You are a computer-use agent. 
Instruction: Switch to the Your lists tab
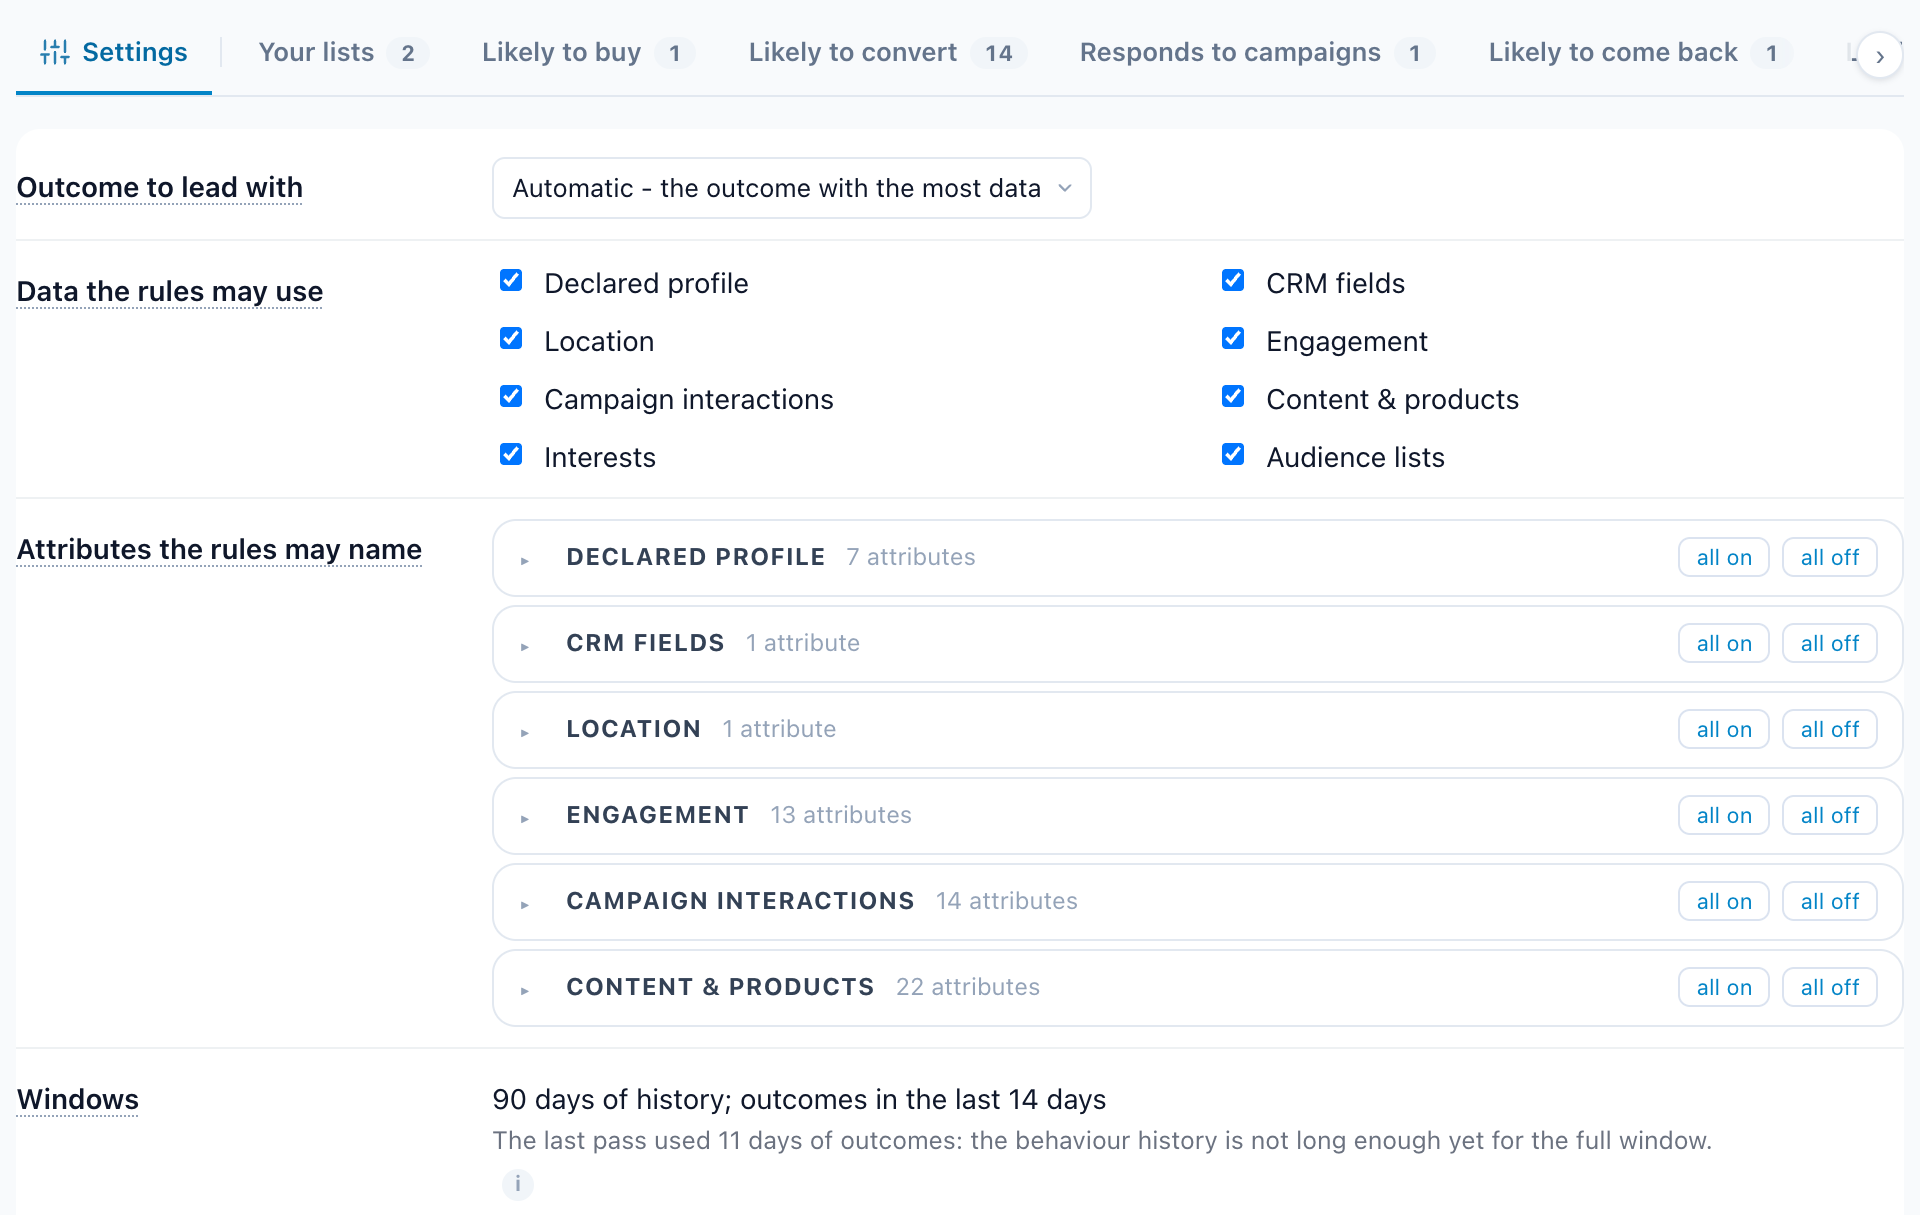click(x=343, y=52)
